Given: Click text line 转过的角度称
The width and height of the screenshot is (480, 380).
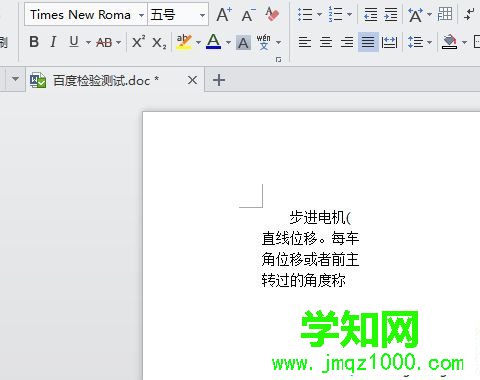Looking at the screenshot, I should [x=303, y=280].
